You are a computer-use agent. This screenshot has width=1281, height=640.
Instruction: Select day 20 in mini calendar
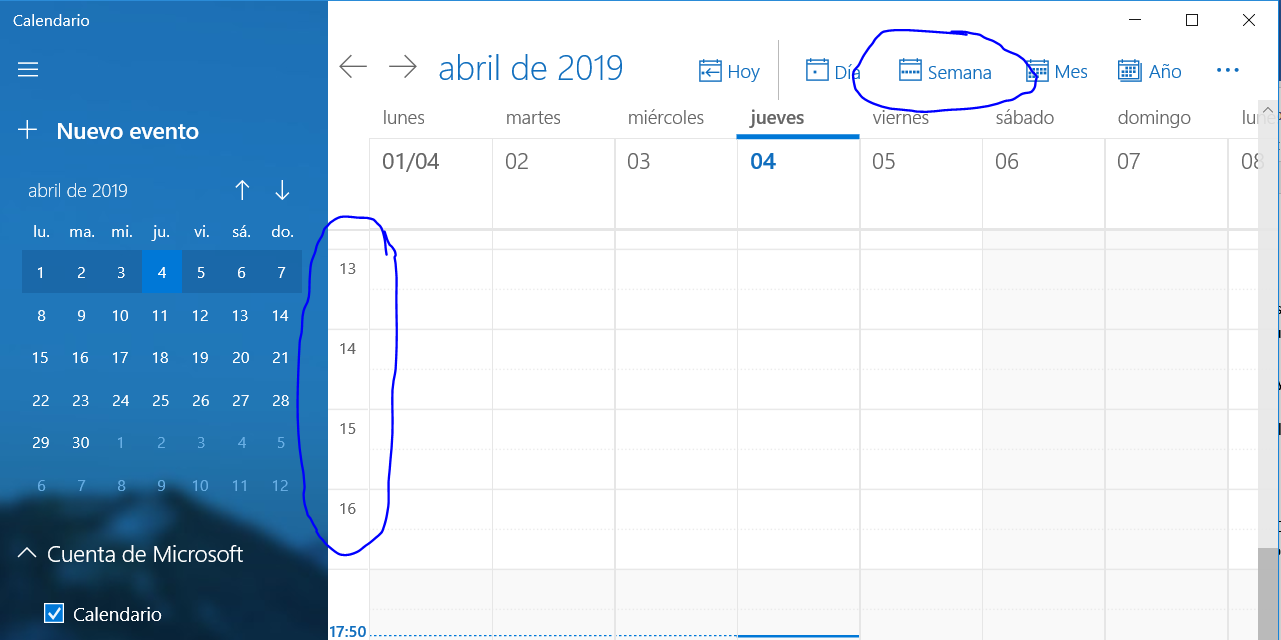click(240, 357)
